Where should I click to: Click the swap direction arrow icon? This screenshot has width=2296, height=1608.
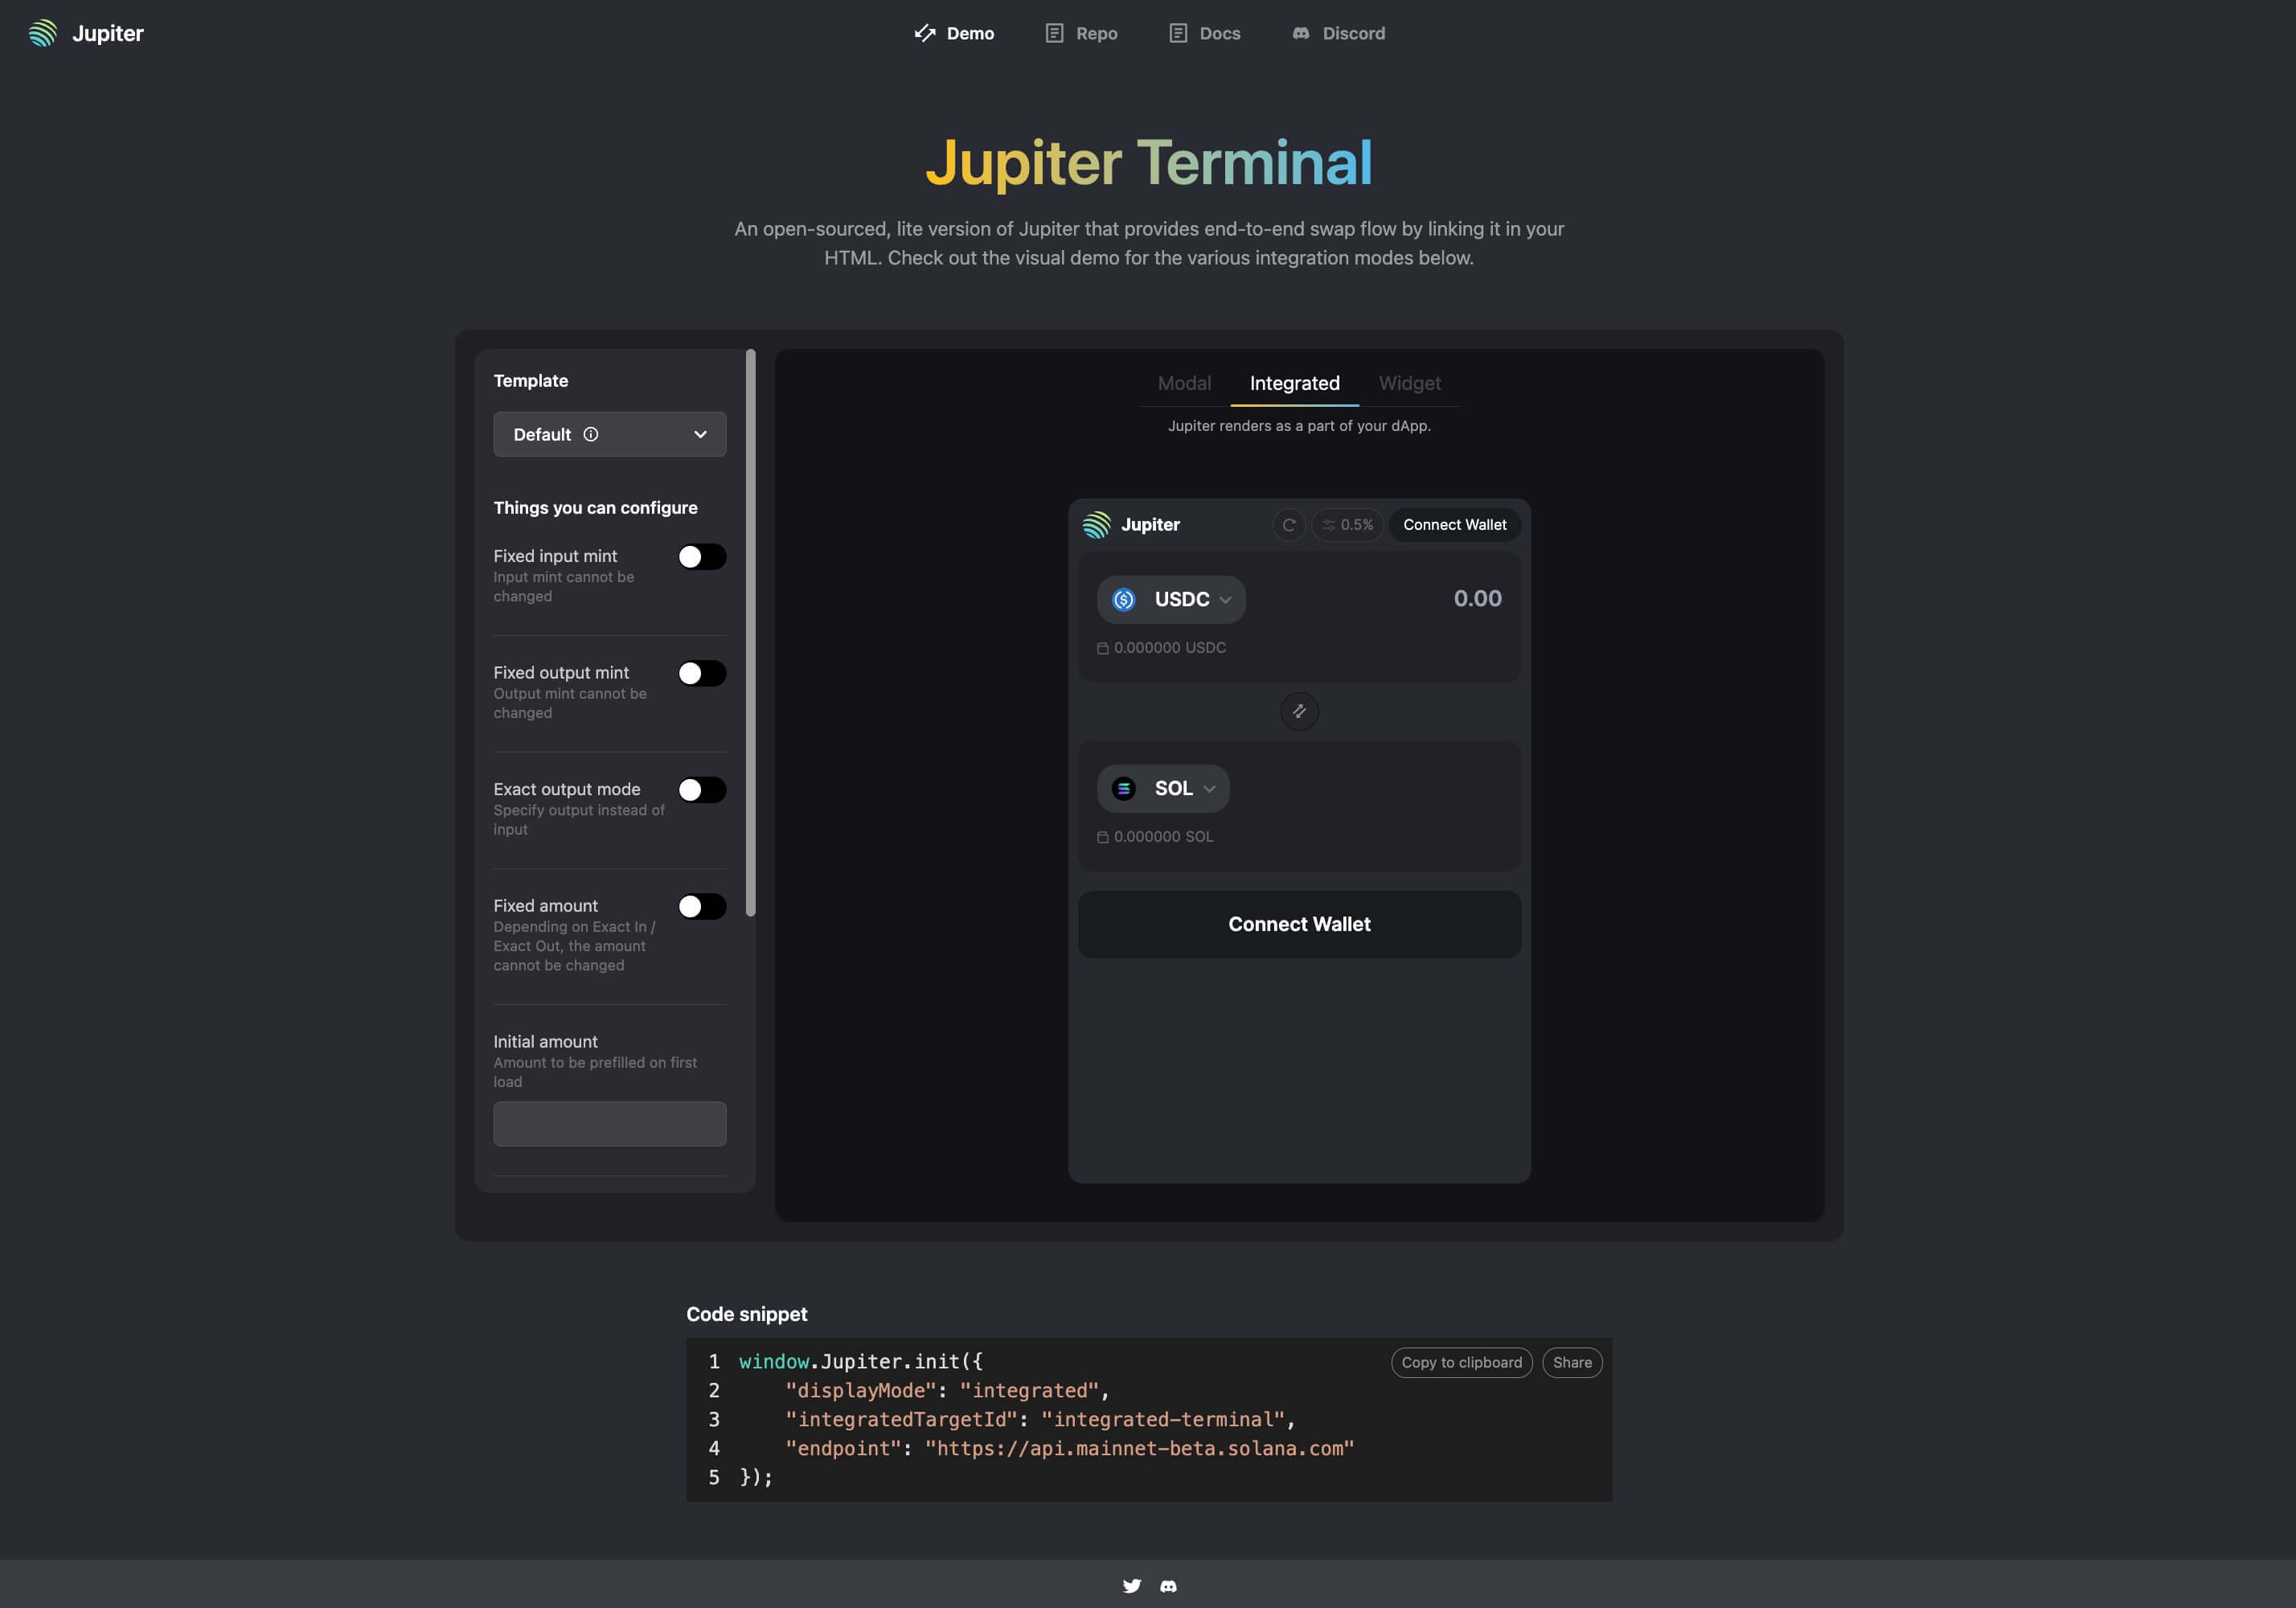[x=1300, y=710]
